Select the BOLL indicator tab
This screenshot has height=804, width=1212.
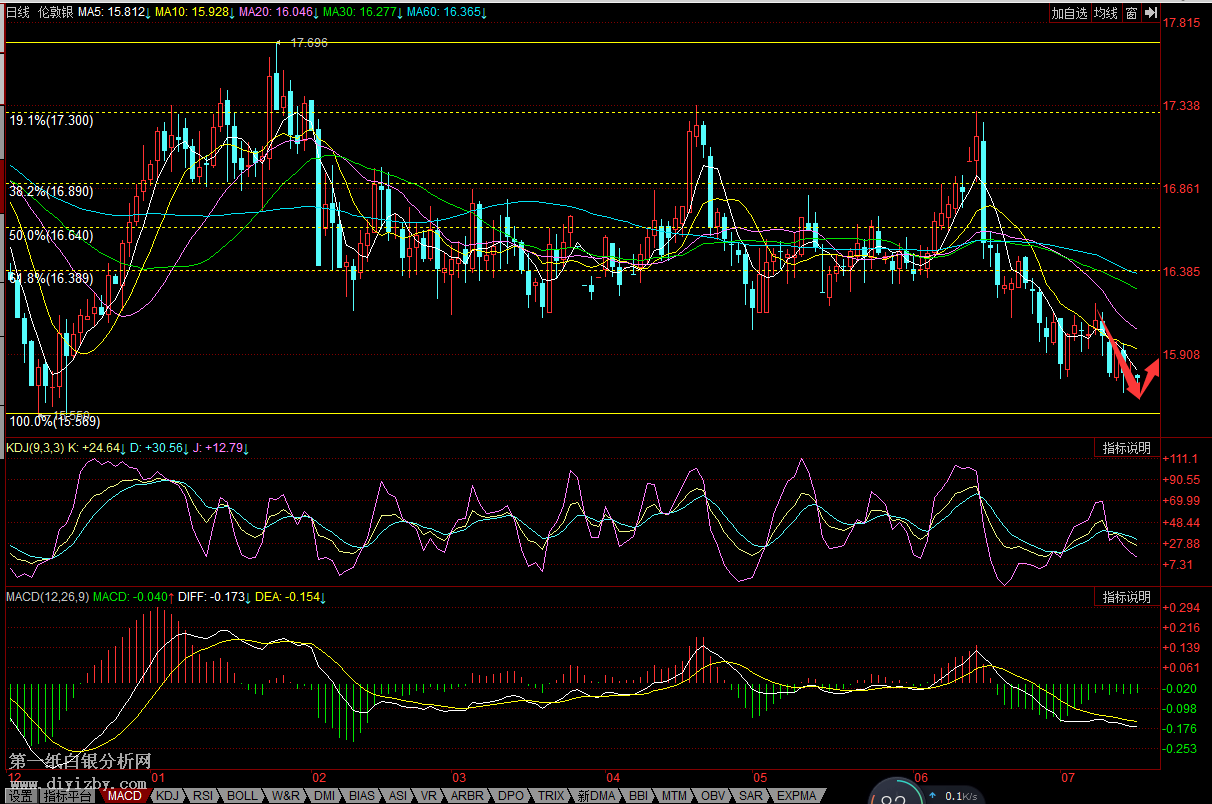(242, 796)
